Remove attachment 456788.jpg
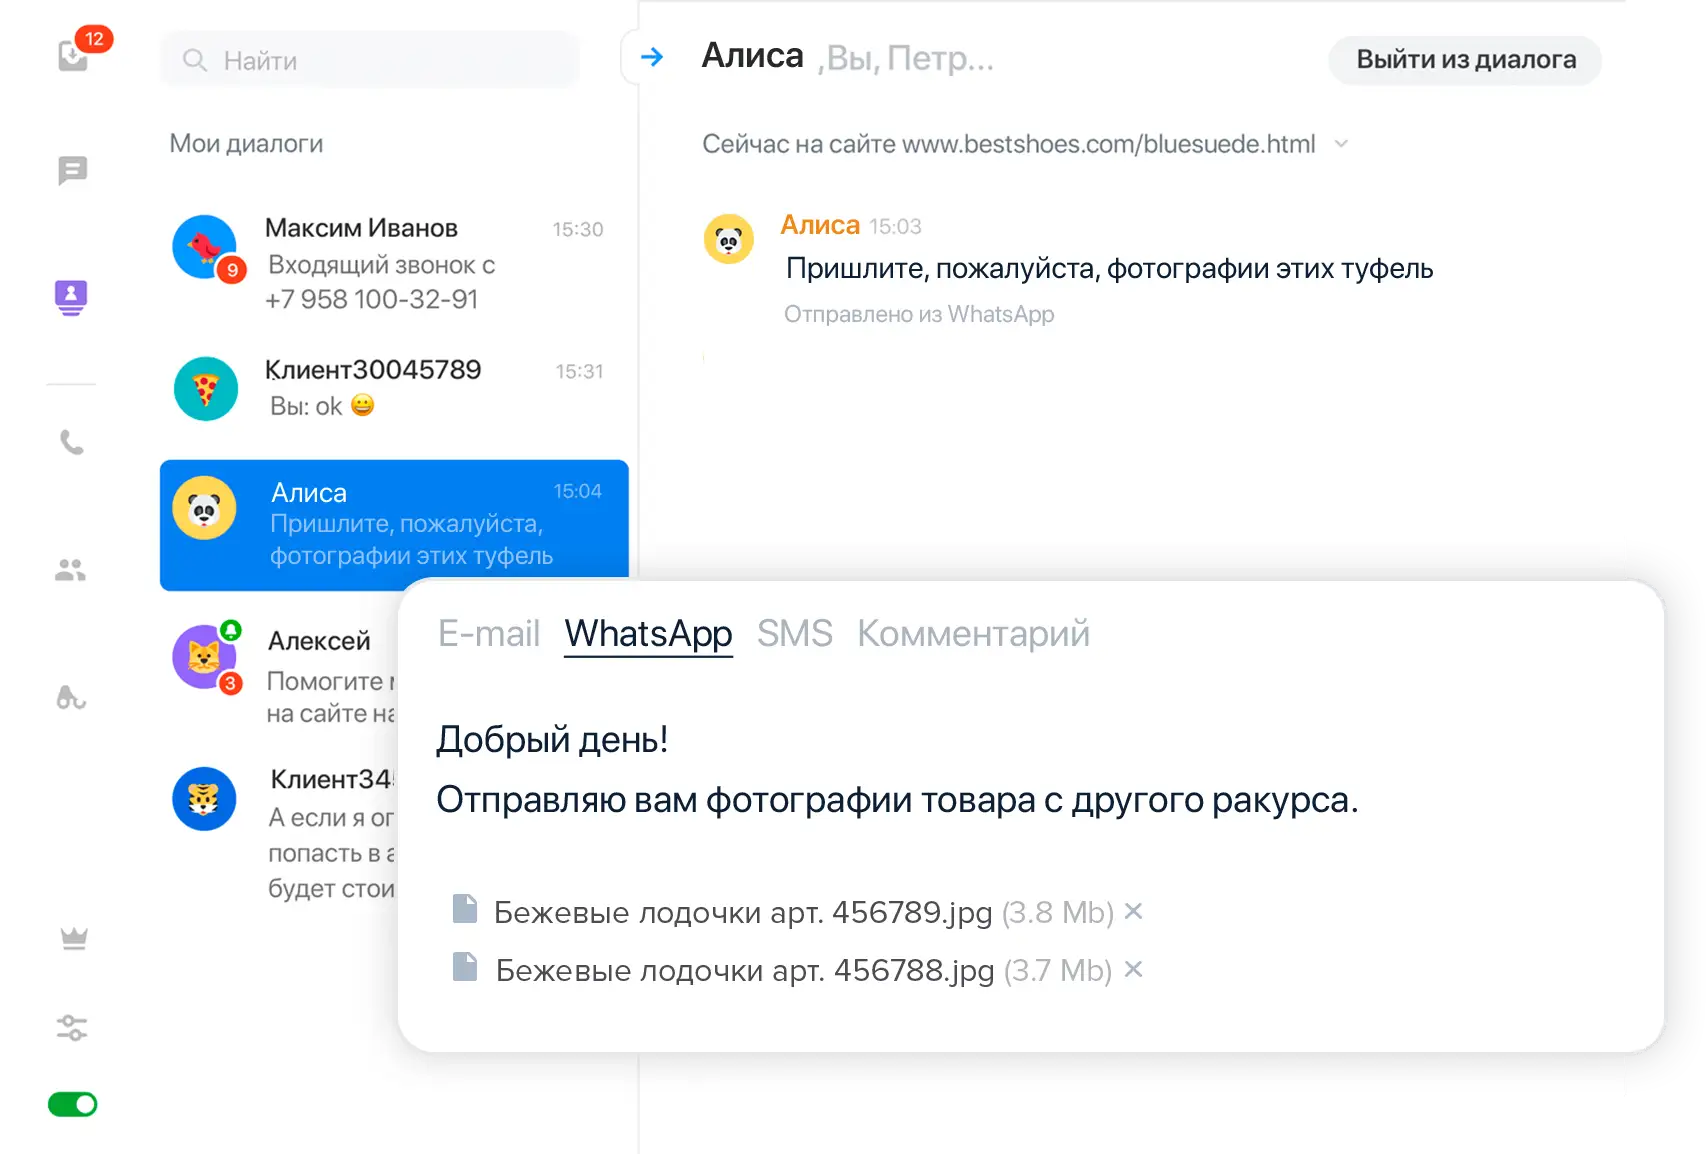Image resolution: width=1706 pixels, height=1154 pixels. (x=1133, y=969)
